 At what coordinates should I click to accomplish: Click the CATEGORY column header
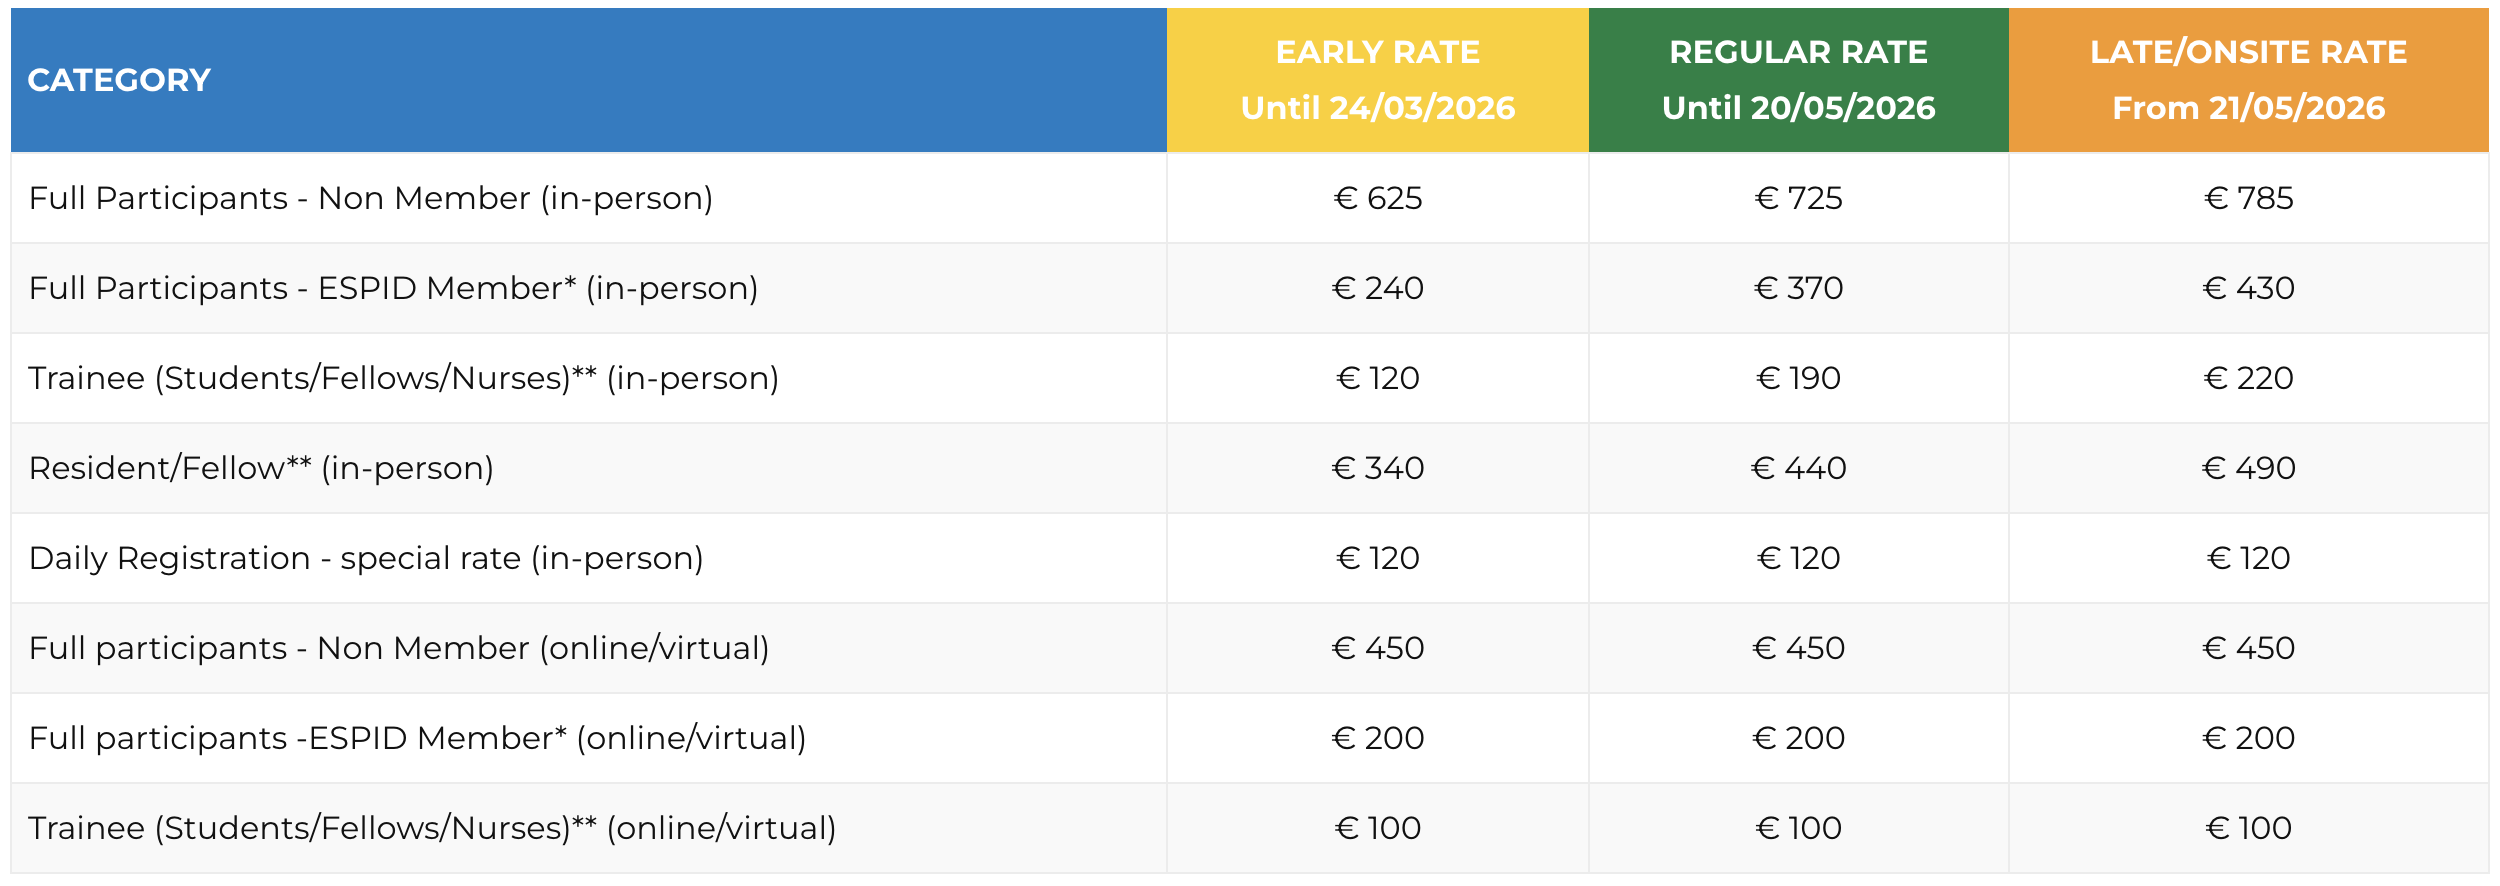point(119,80)
